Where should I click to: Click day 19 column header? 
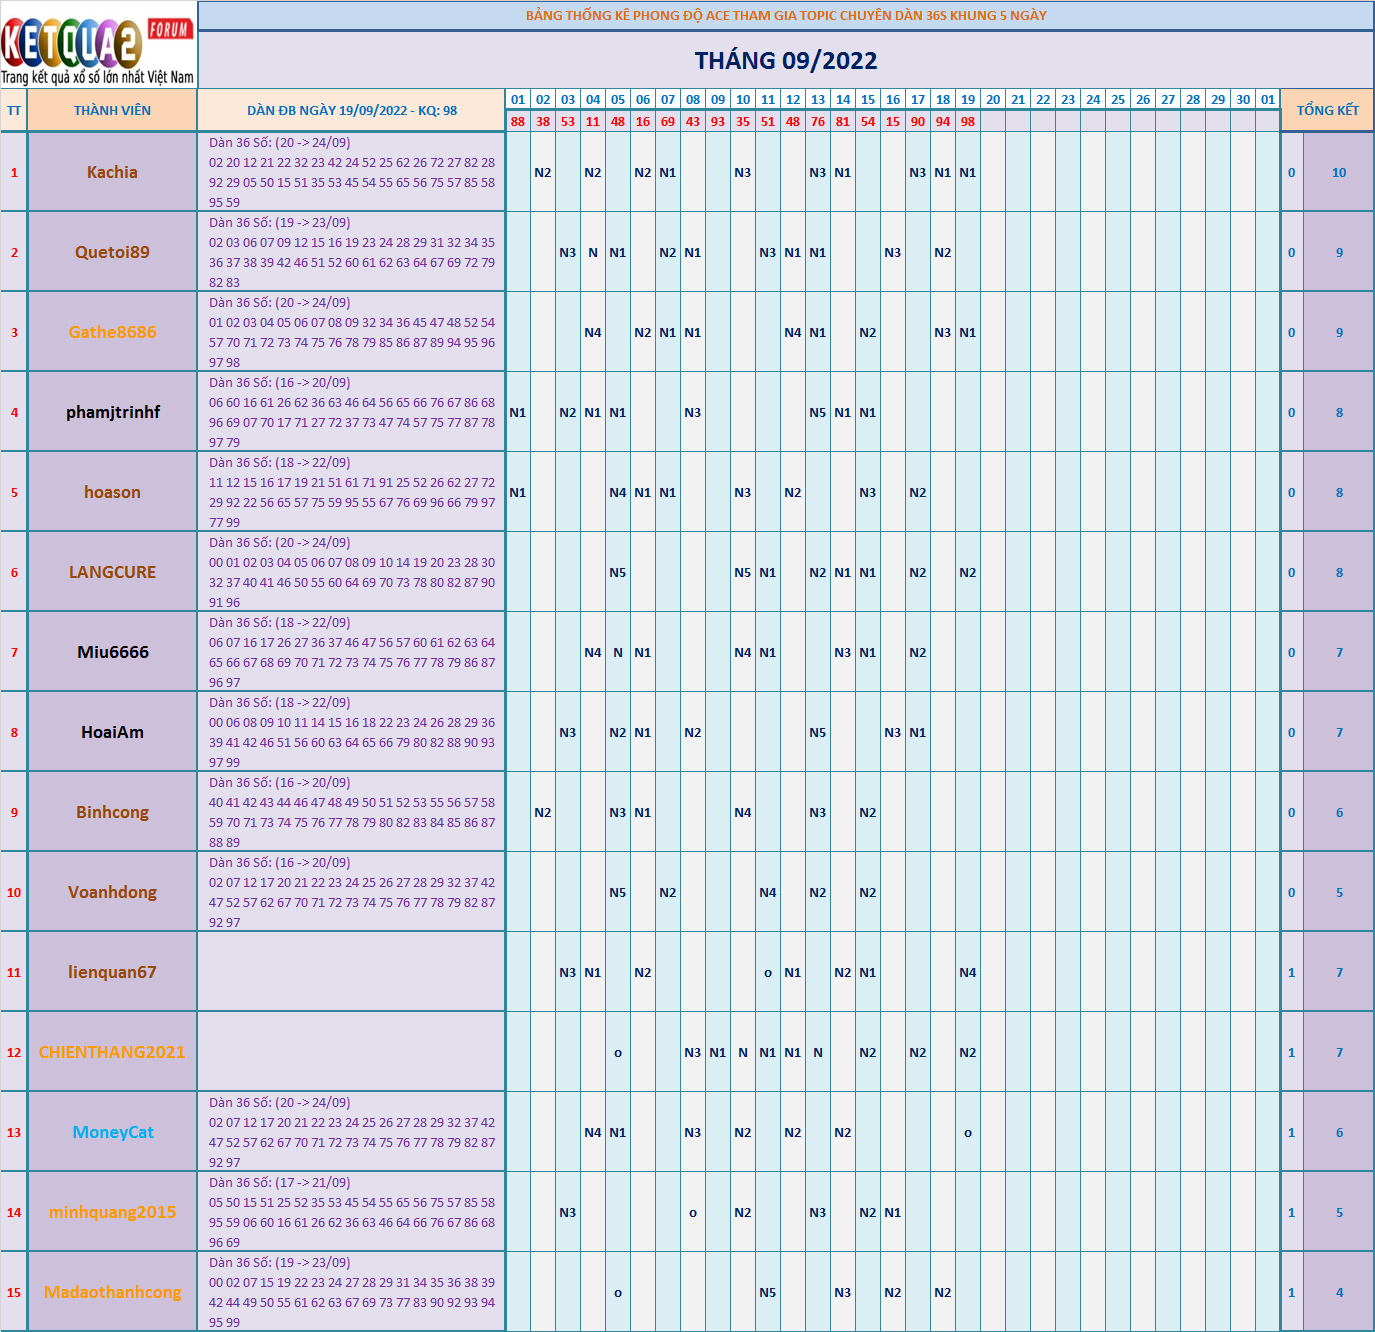coord(967,100)
